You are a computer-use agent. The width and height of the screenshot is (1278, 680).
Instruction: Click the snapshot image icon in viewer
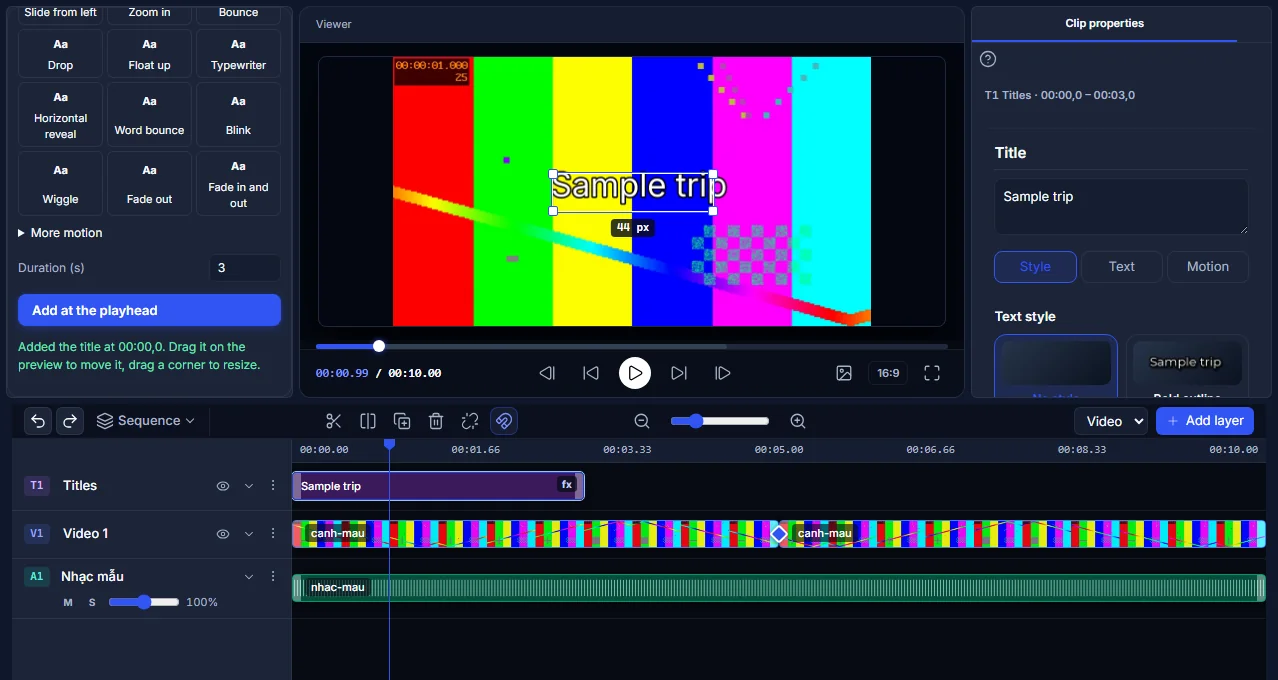click(x=844, y=373)
